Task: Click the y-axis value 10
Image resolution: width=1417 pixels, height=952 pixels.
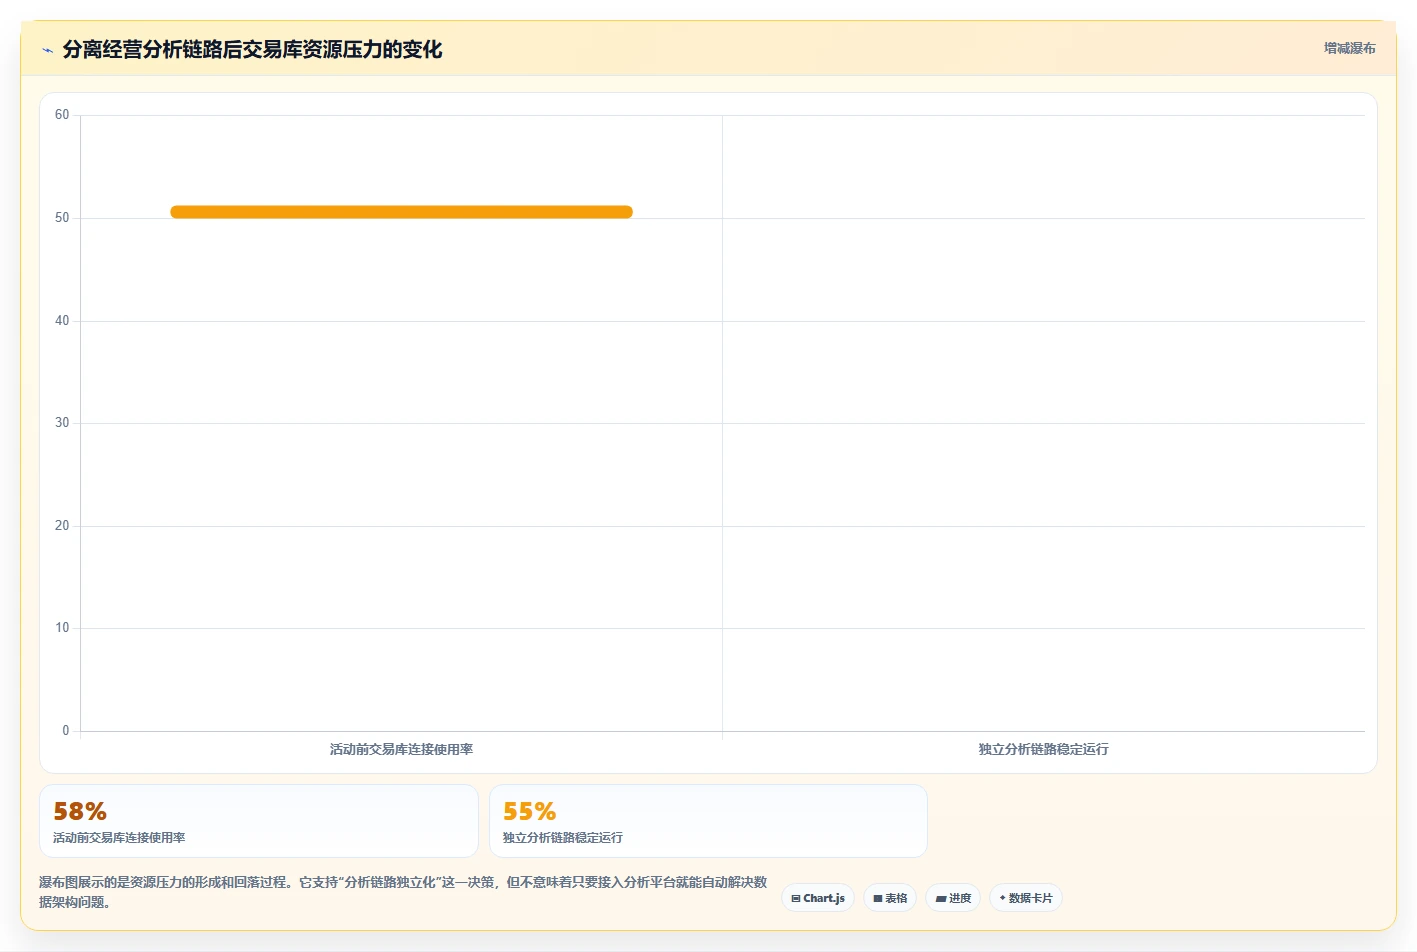Action: (x=62, y=628)
